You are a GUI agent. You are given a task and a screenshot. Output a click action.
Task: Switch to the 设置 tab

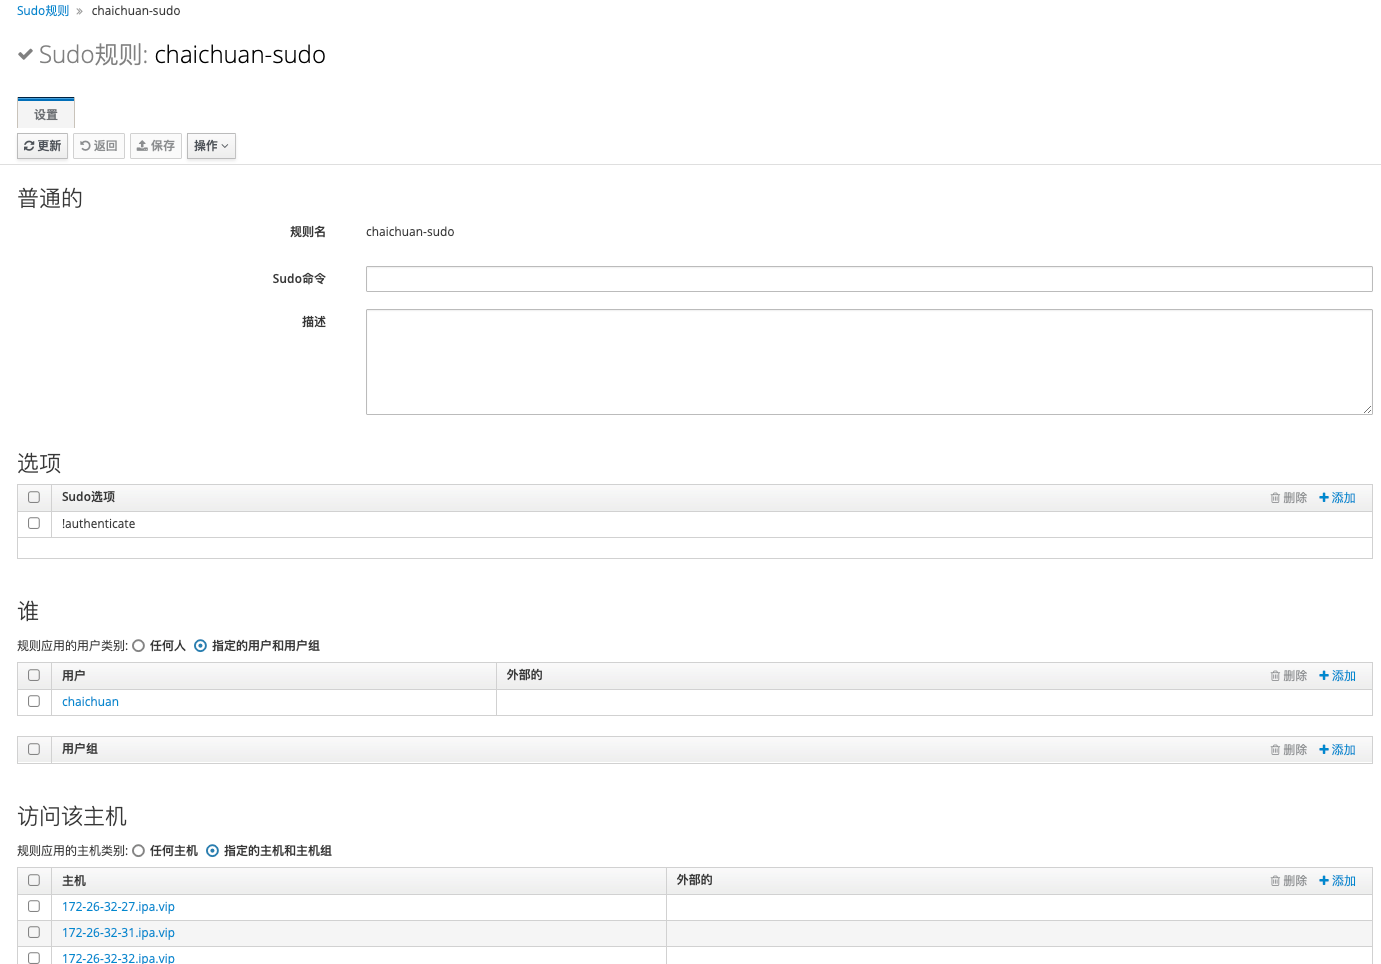[46, 115]
